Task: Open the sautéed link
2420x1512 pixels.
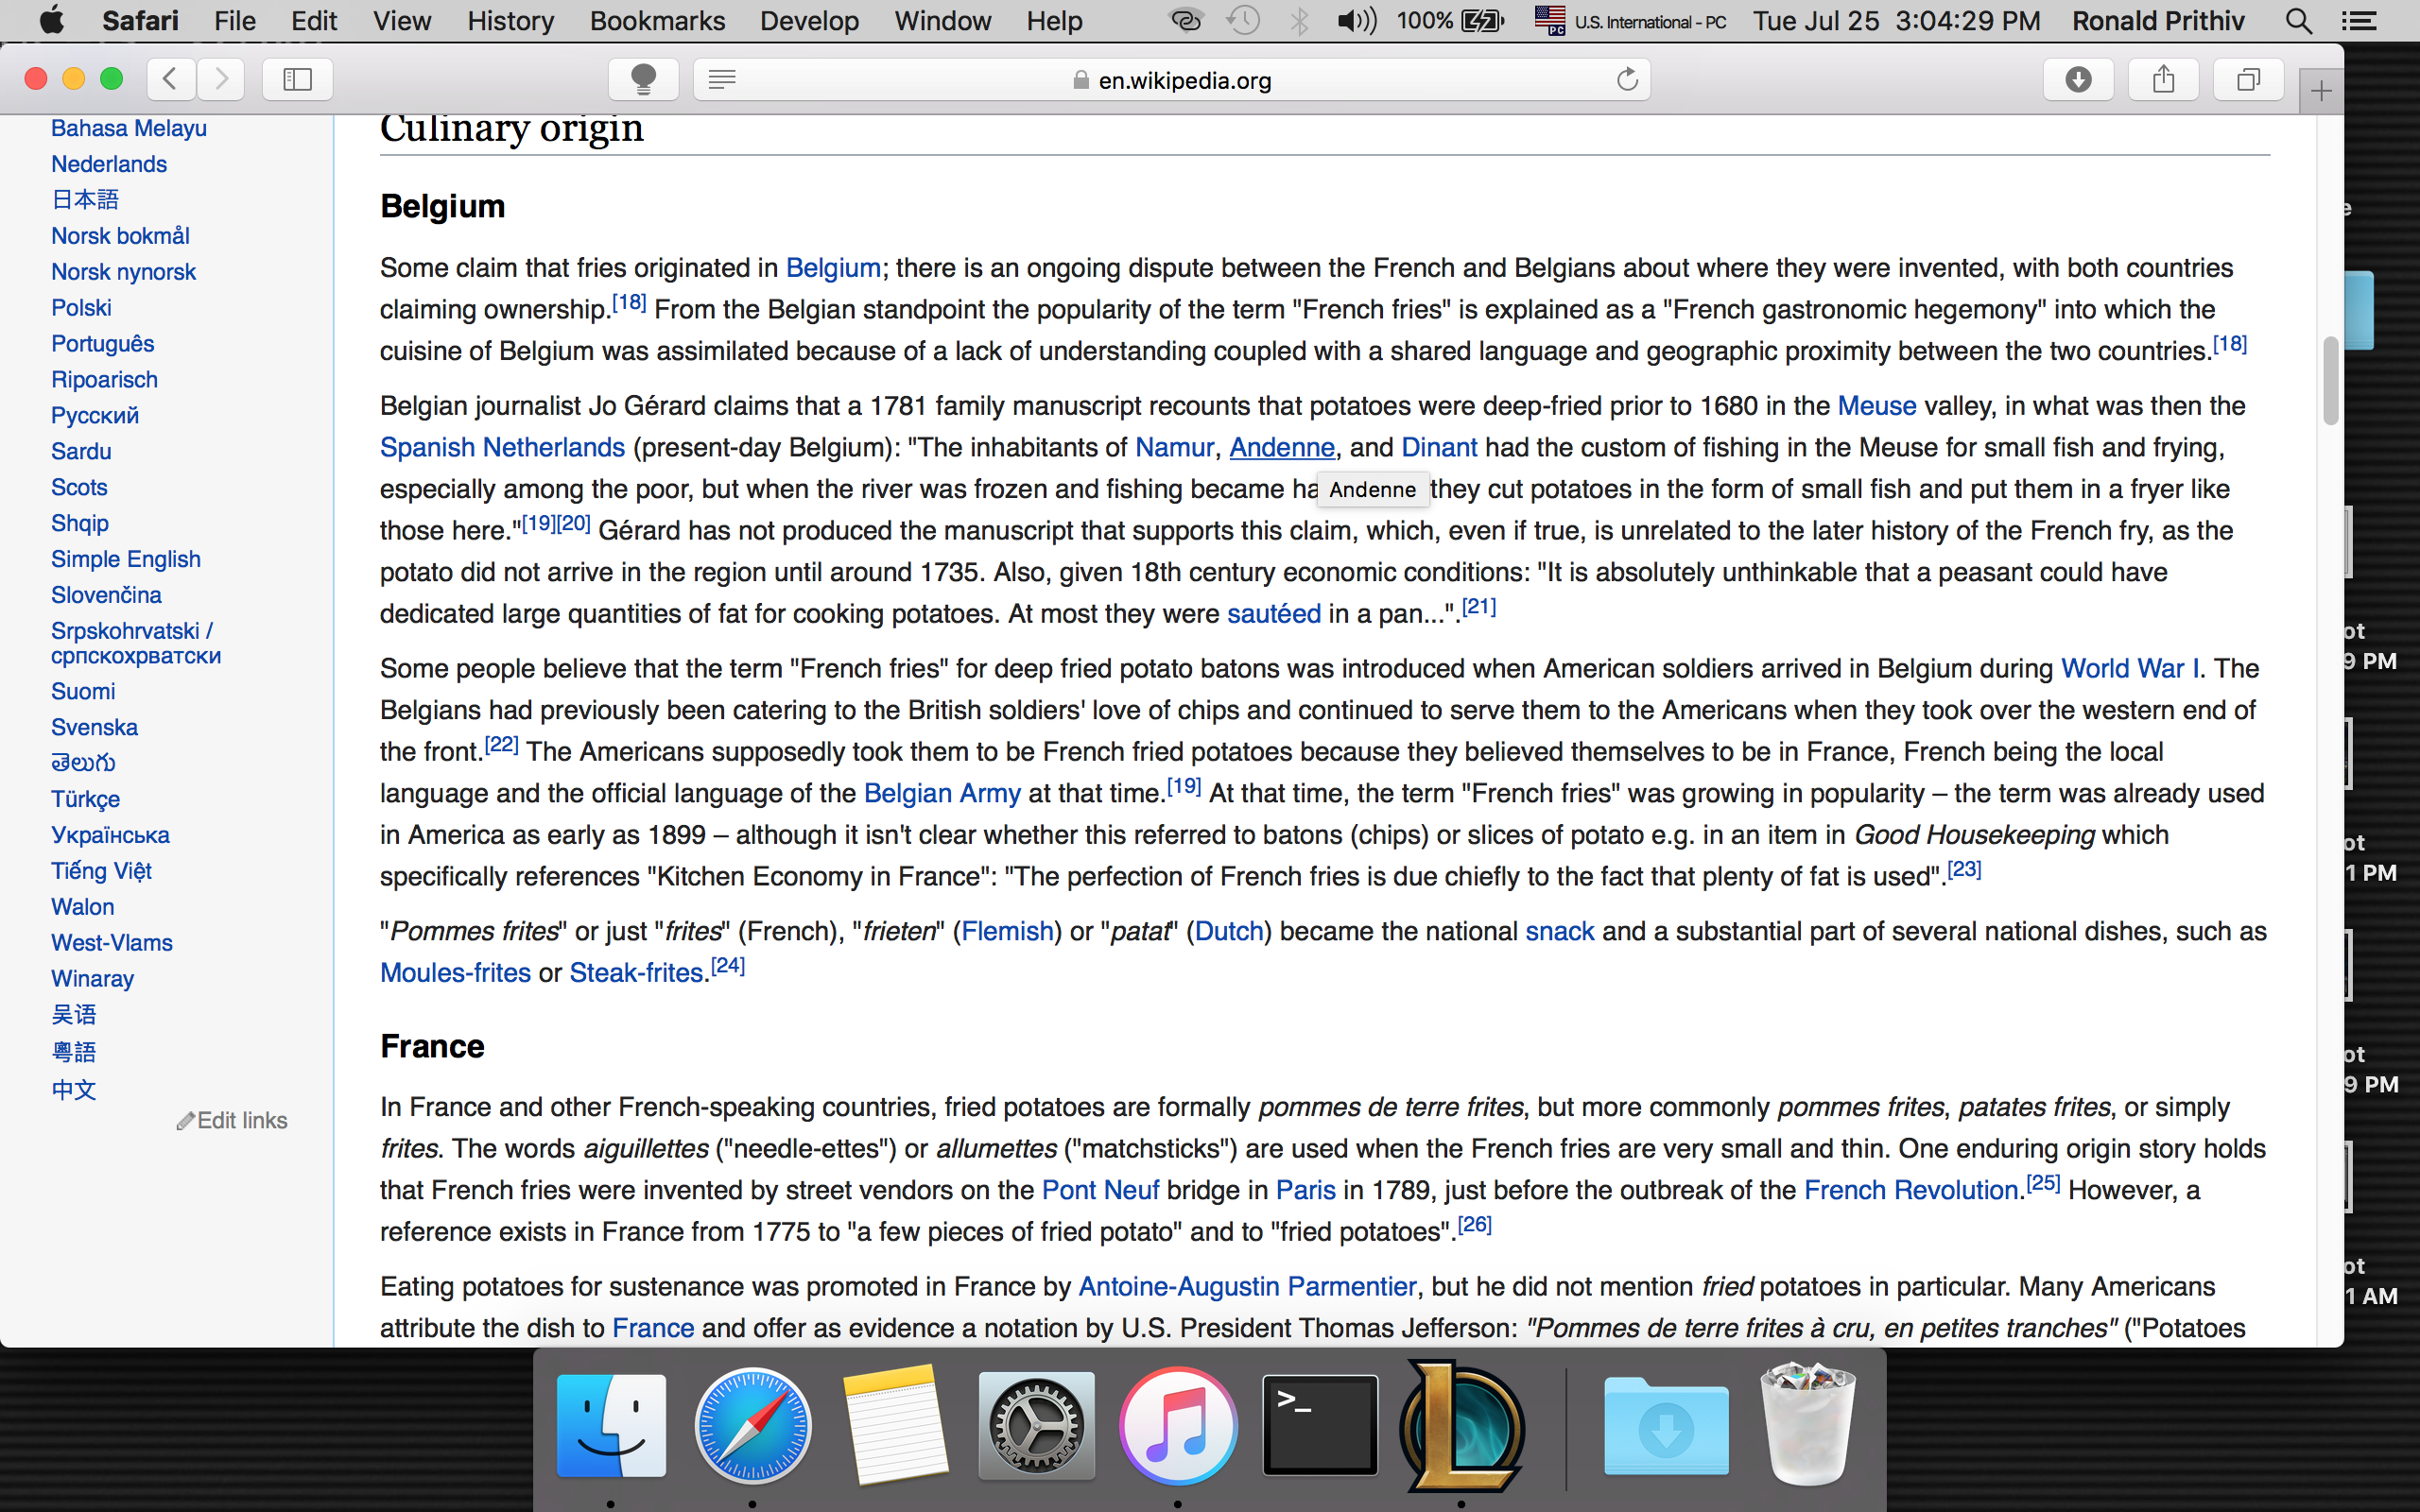Action: [x=1274, y=613]
